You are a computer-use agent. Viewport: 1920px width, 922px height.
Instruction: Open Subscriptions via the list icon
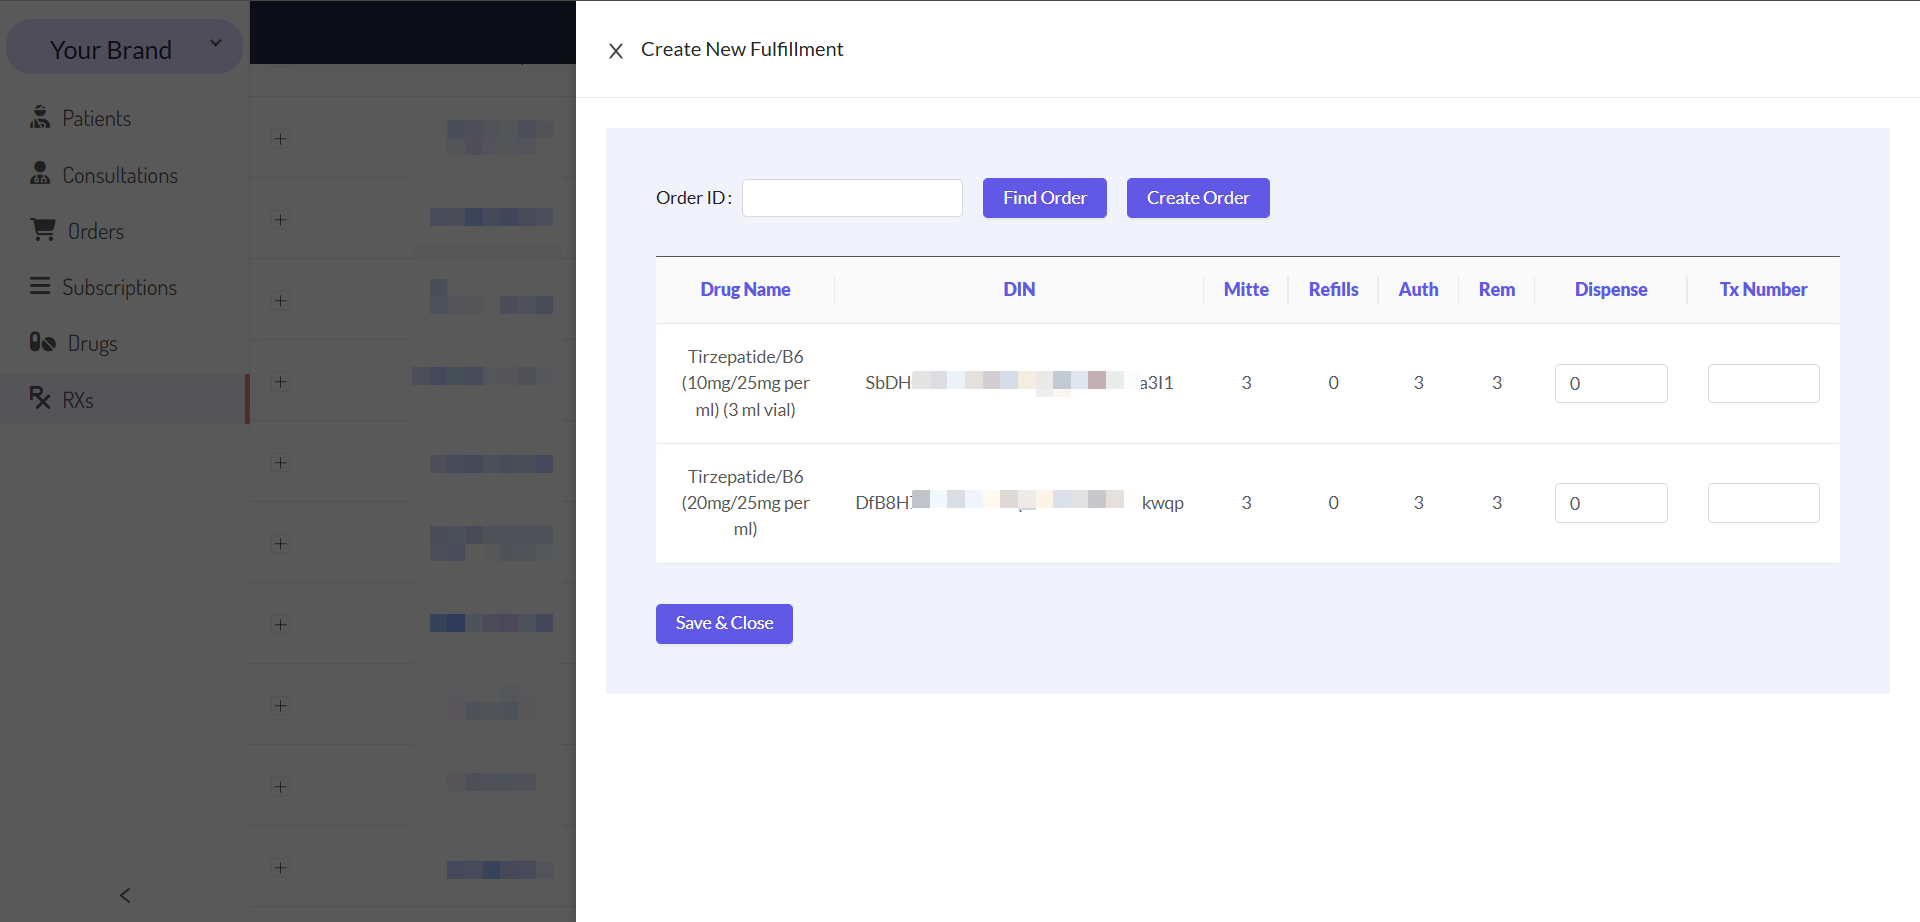40,286
